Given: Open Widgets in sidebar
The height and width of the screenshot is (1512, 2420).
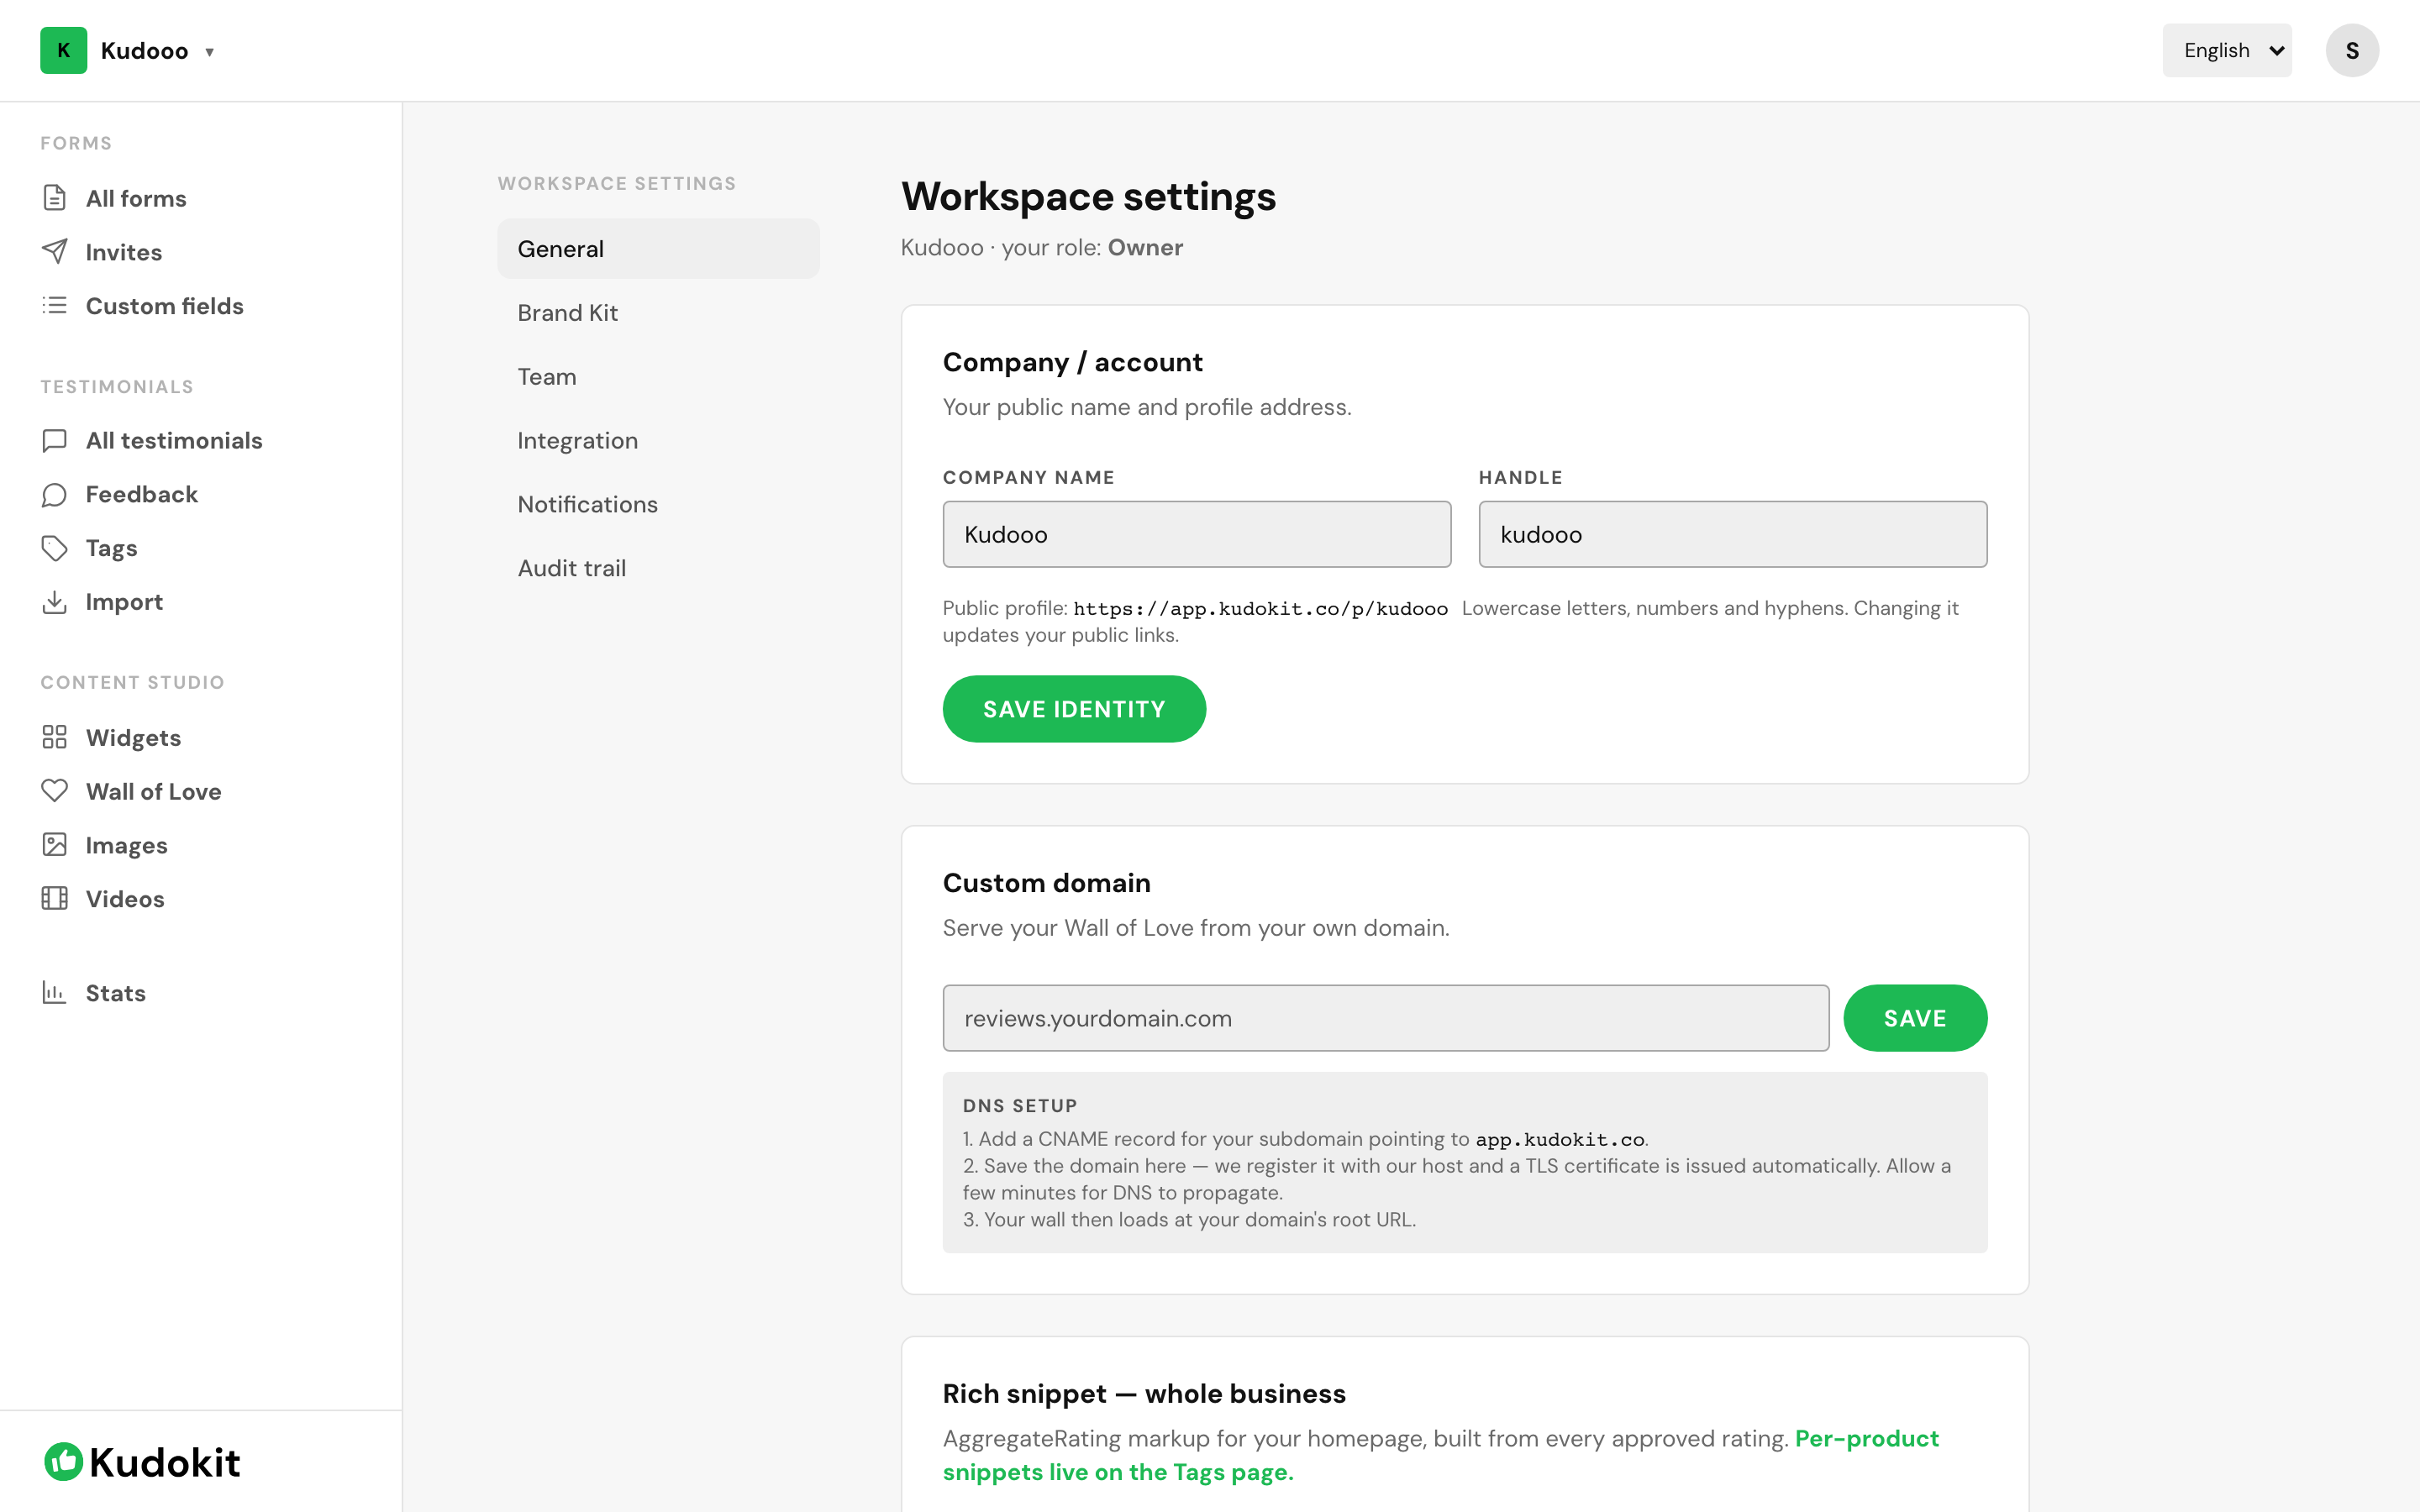Looking at the screenshot, I should coord(133,738).
